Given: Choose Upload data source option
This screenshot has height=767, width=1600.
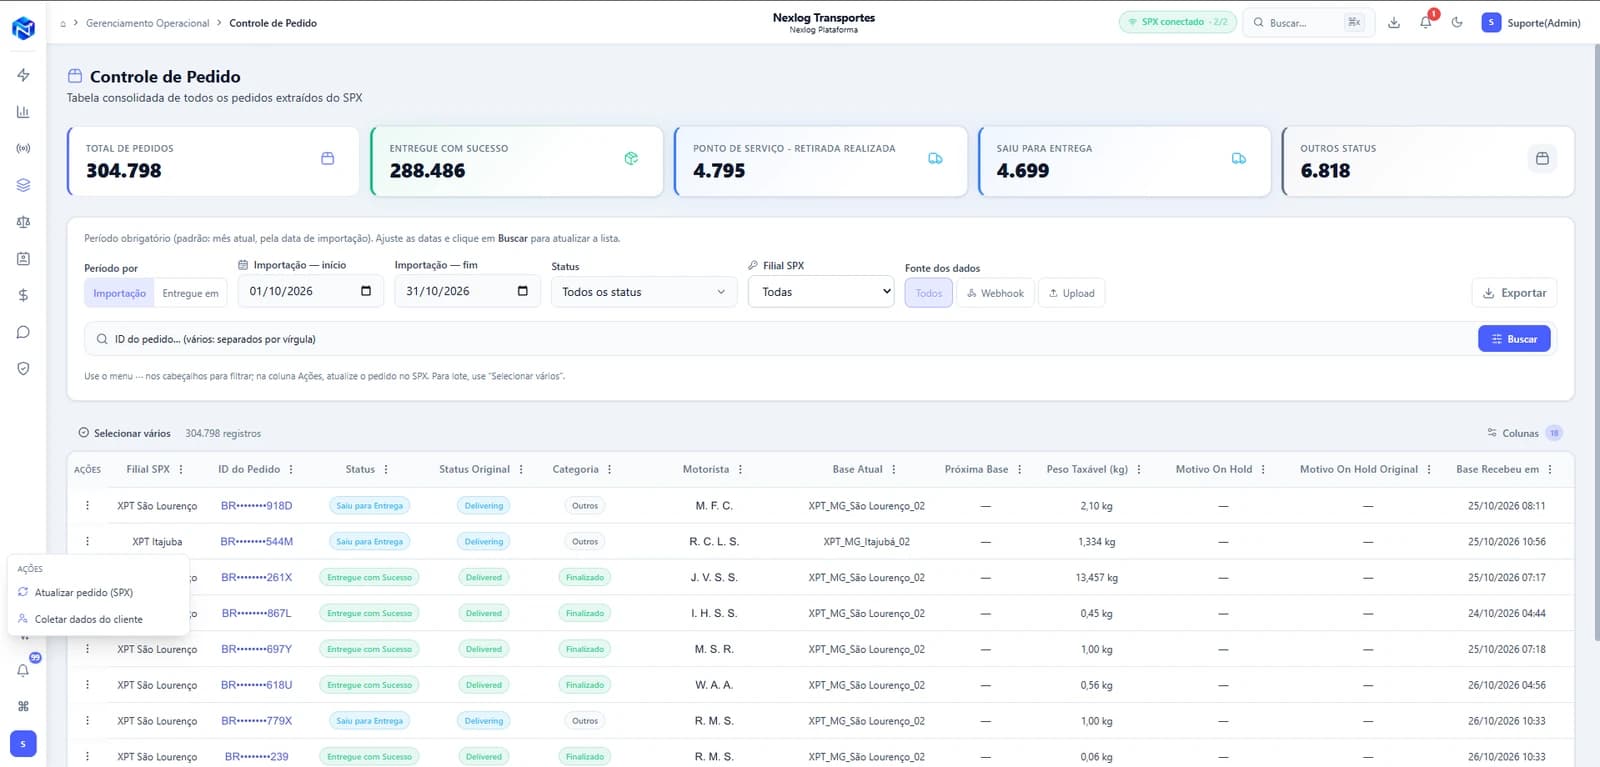Looking at the screenshot, I should pyautogui.click(x=1071, y=293).
